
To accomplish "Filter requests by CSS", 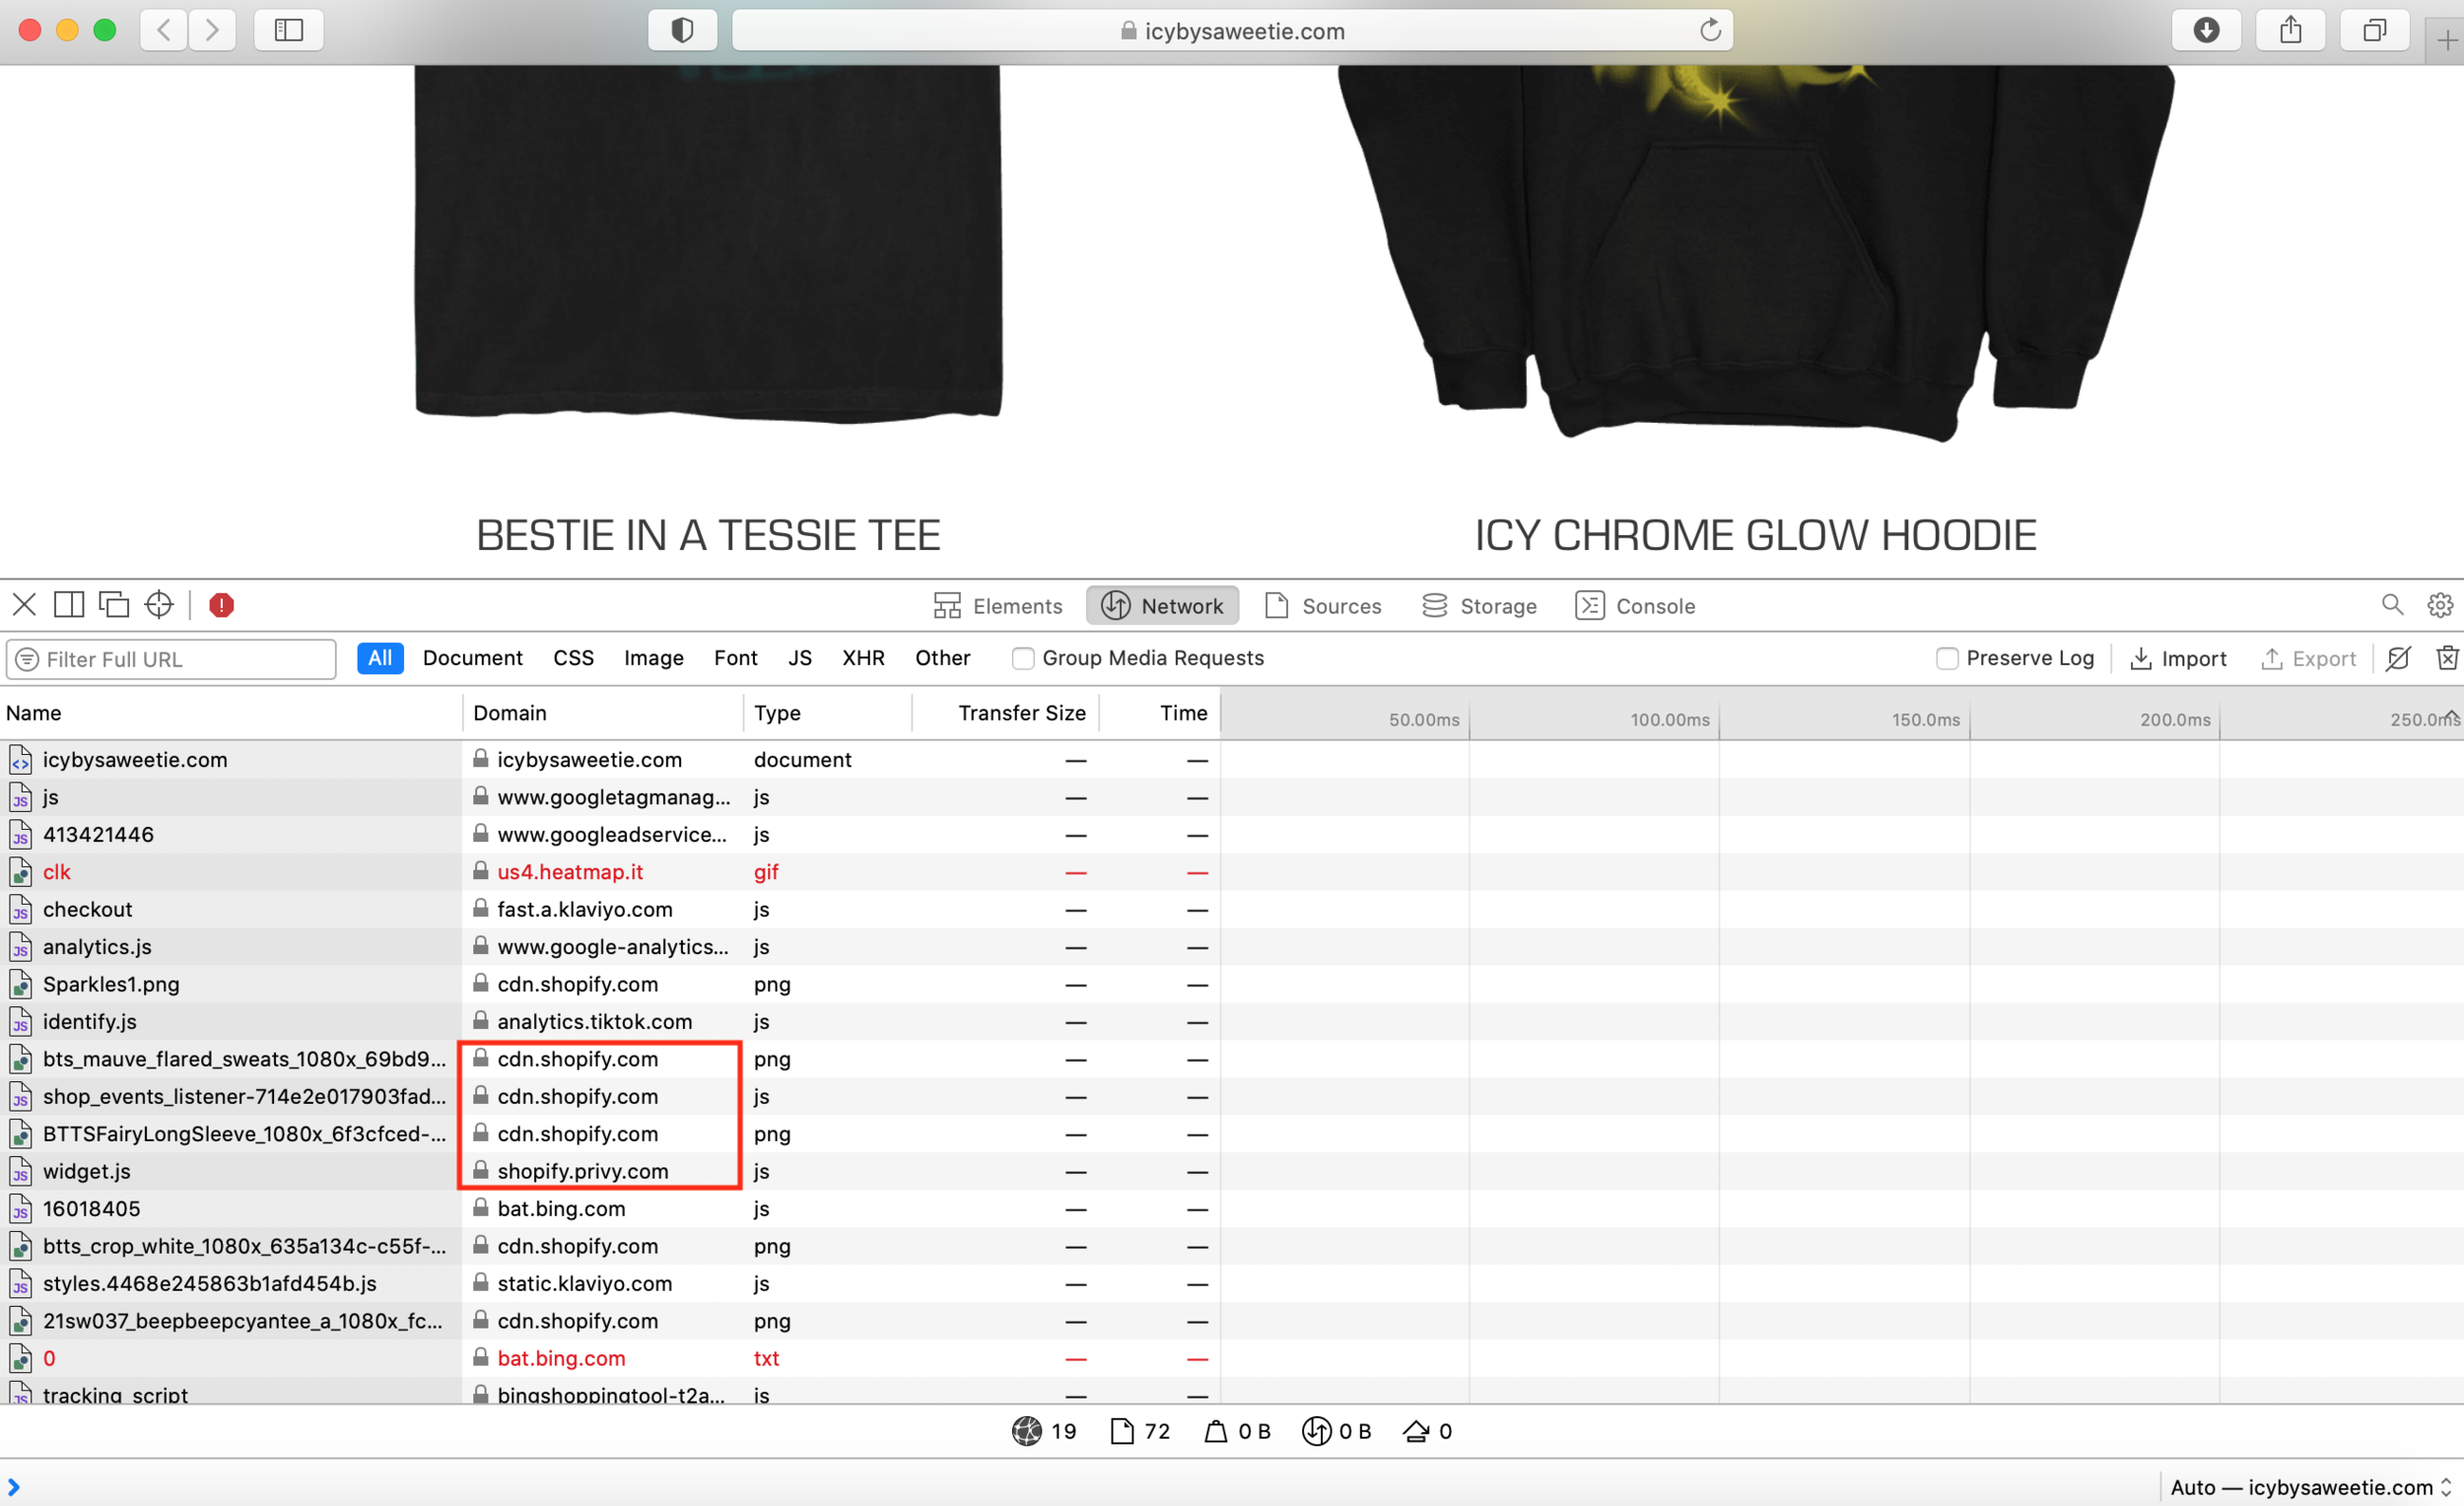I will pyautogui.click(x=573, y=658).
